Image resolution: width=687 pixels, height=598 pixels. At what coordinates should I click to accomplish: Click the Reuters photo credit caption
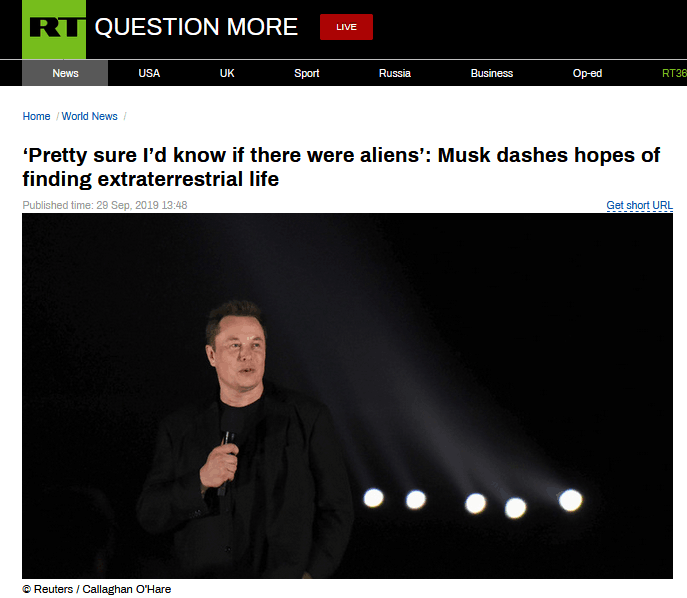pos(96,589)
